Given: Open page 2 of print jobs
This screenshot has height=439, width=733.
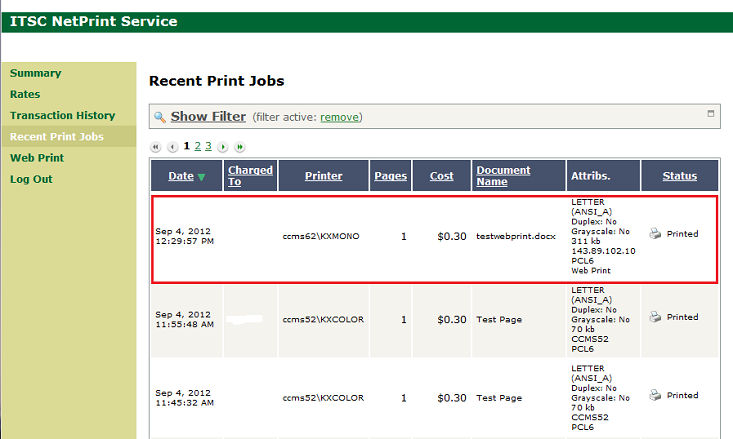Looking at the screenshot, I should (x=197, y=146).
